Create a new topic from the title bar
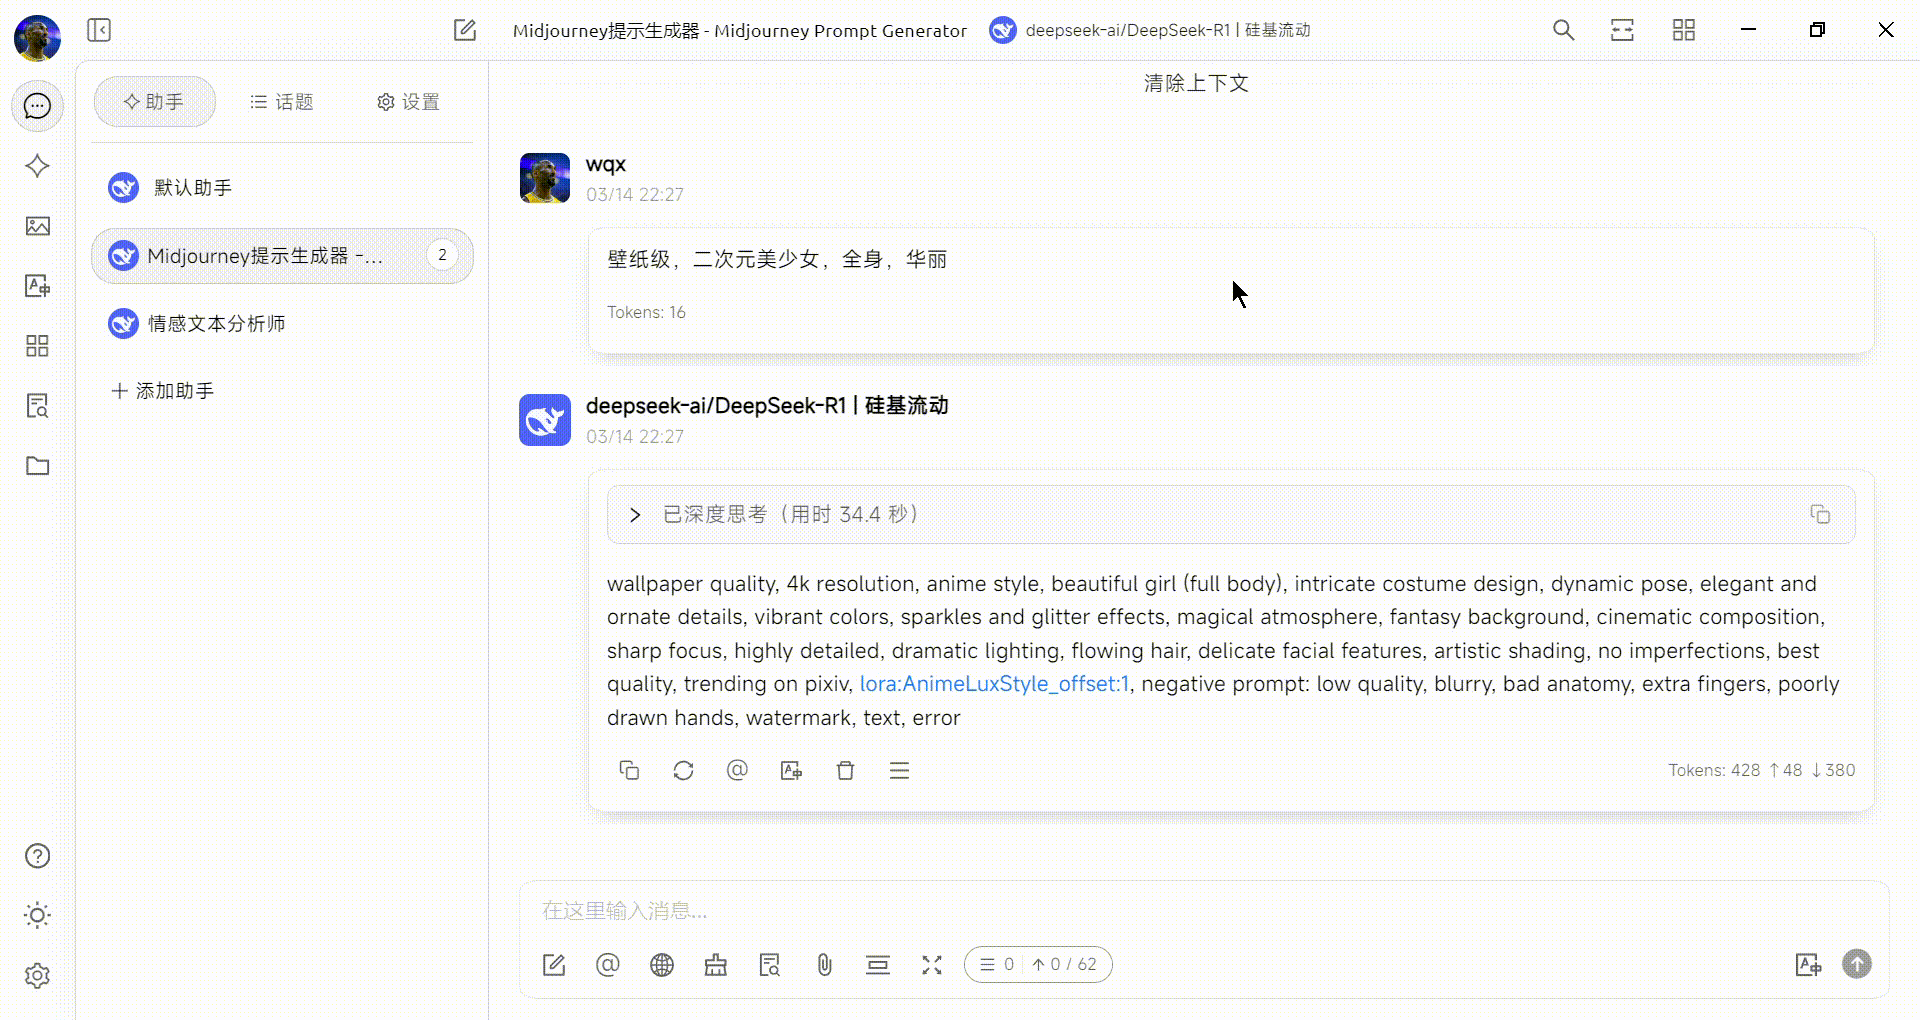Image resolution: width=1920 pixels, height=1020 pixels. (465, 30)
